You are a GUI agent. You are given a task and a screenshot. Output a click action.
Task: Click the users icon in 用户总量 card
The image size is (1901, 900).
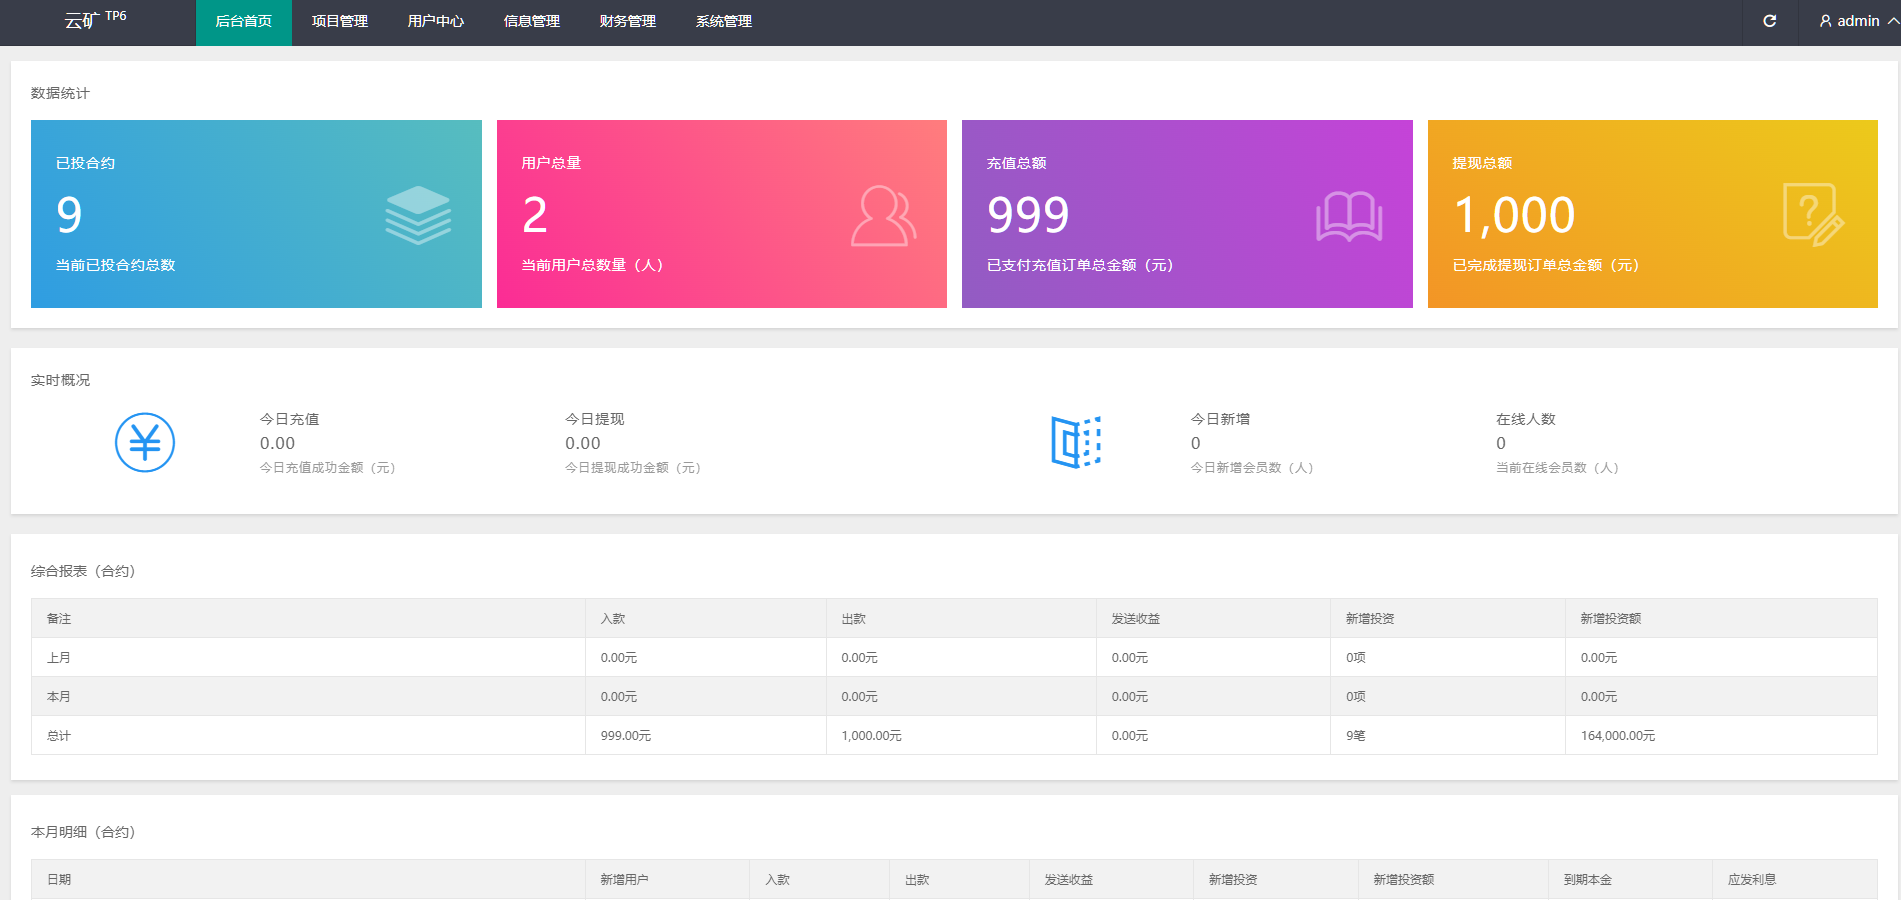[x=883, y=216]
